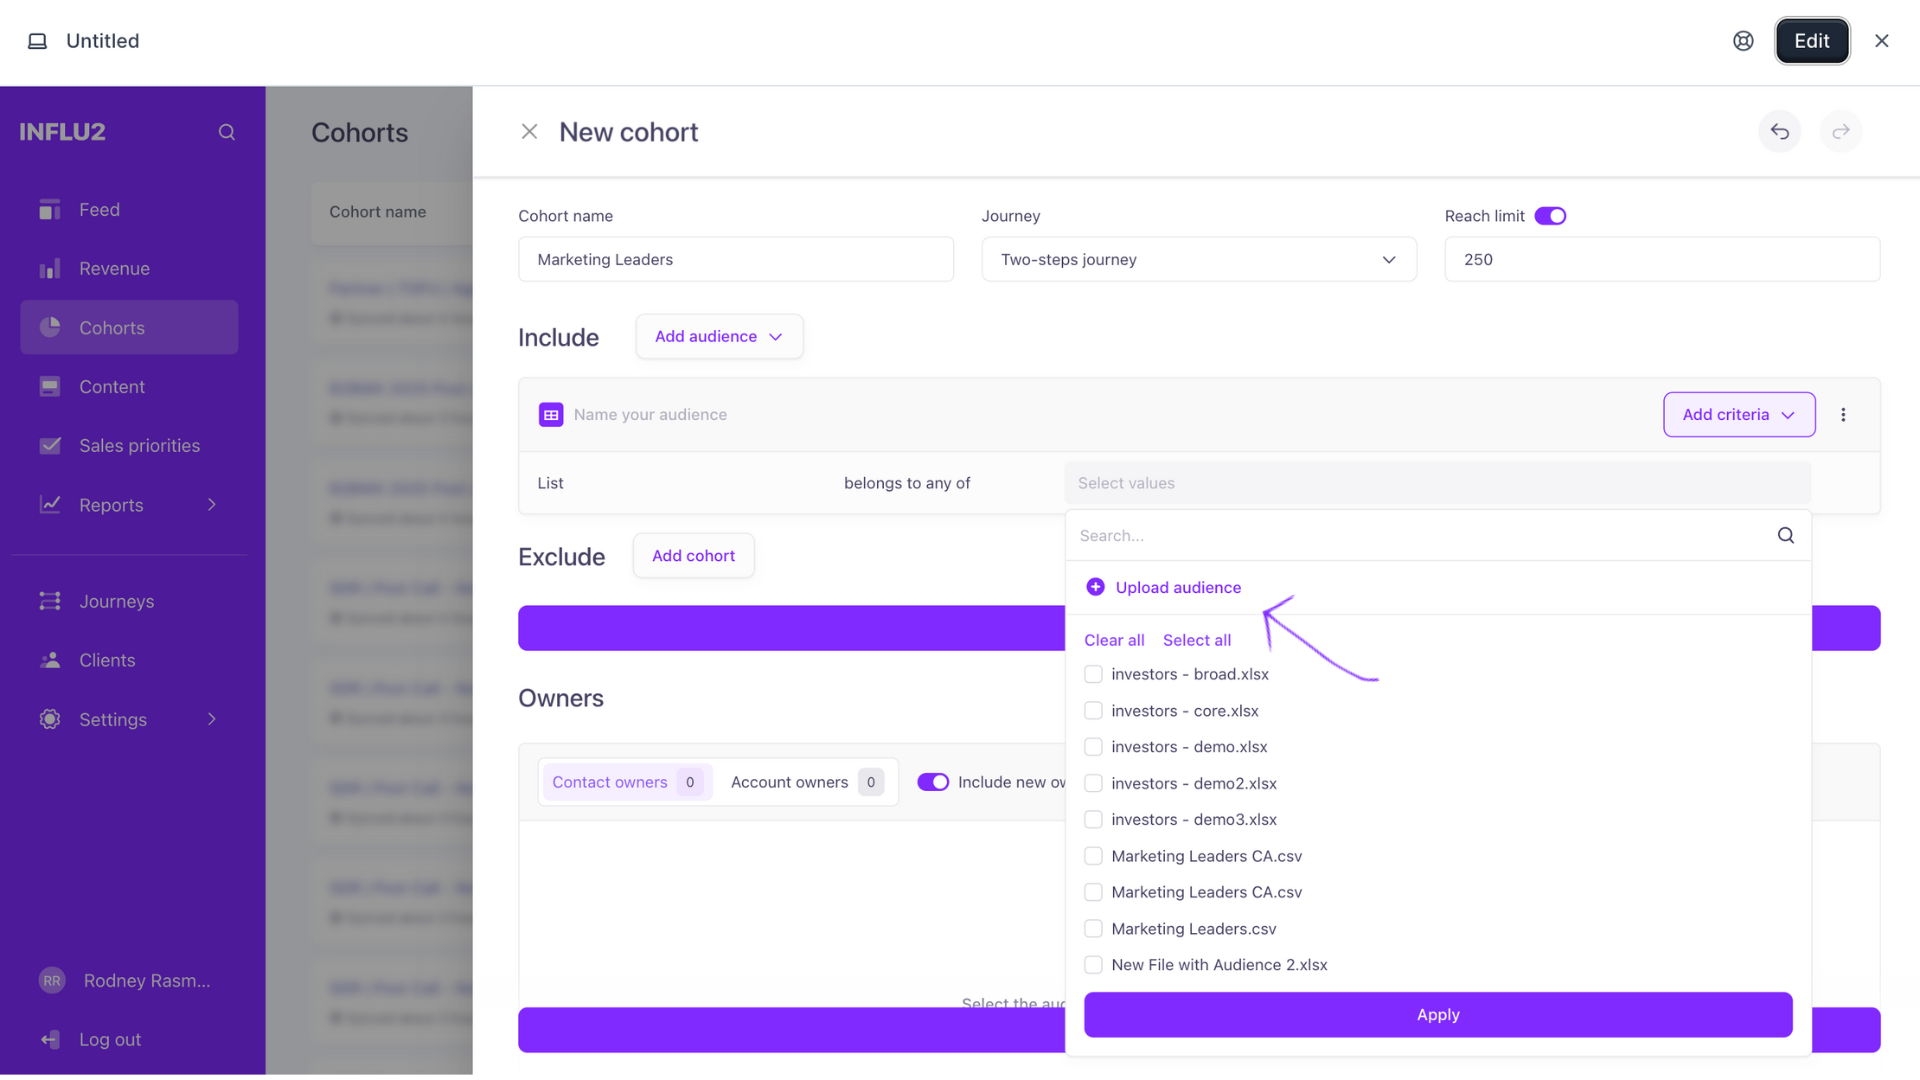
Task: Select the Cohorts pie icon
Action: click(x=50, y=327)
